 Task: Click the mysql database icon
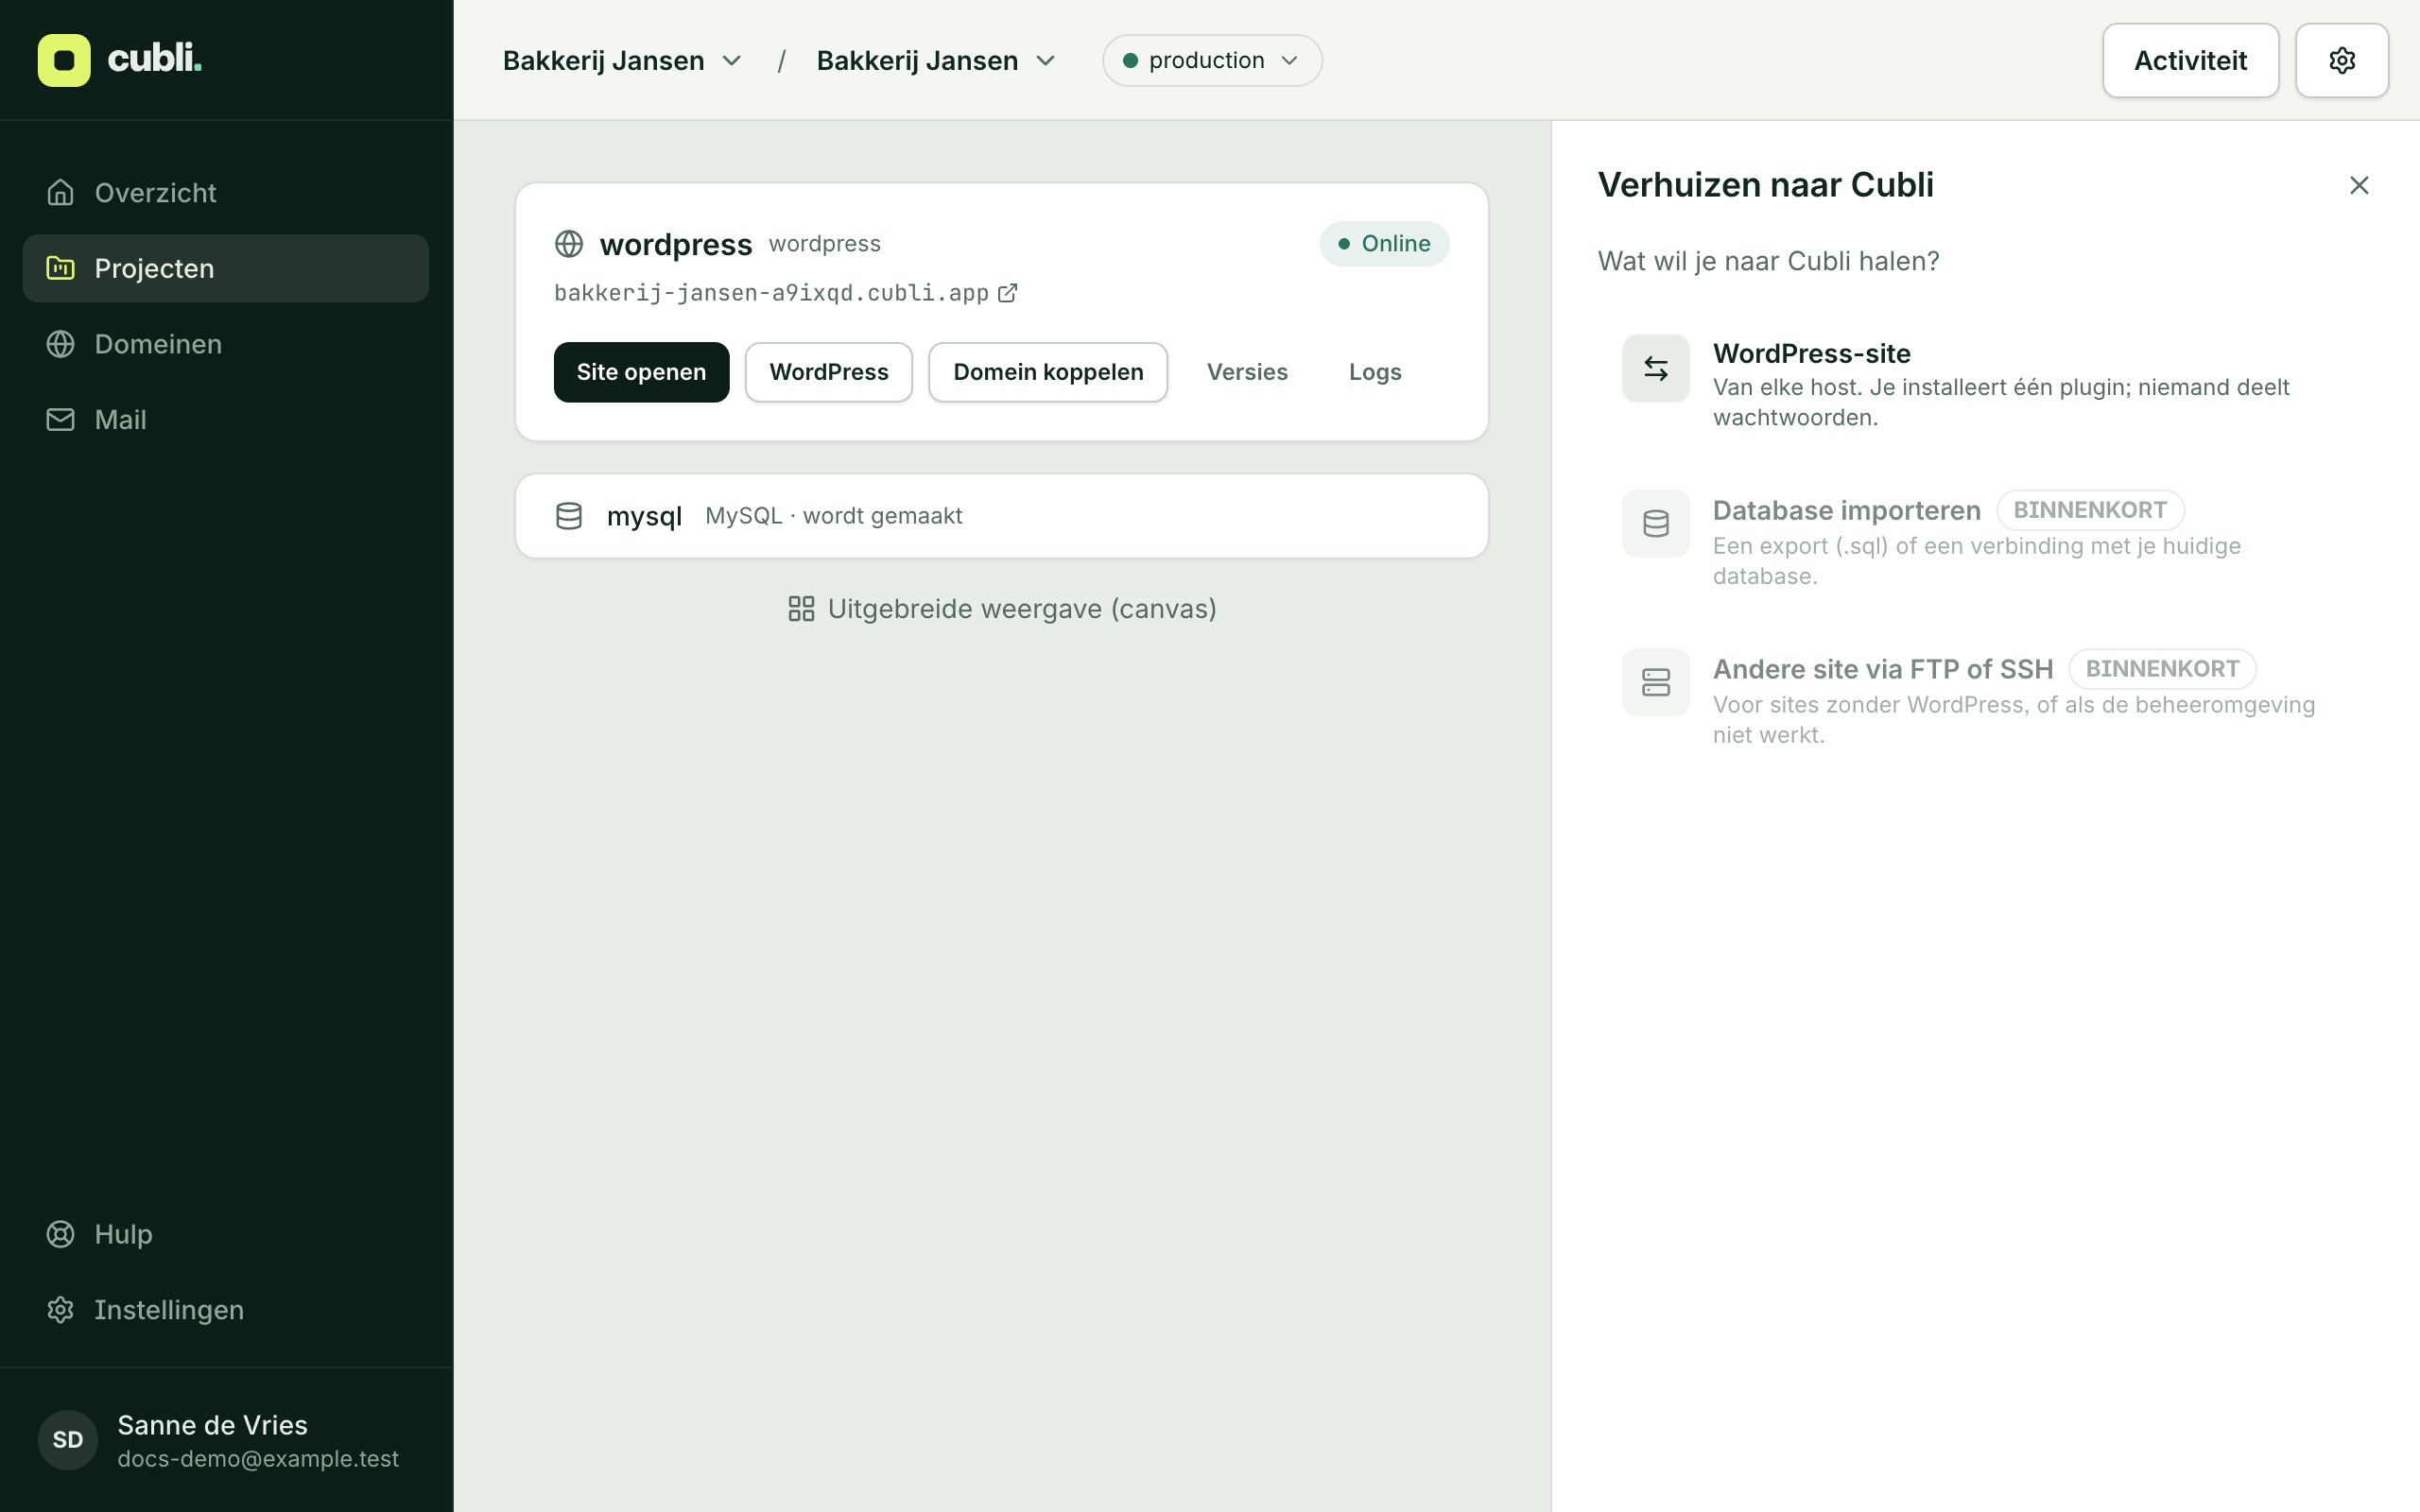pyautogui.click(x=569, y=516)
